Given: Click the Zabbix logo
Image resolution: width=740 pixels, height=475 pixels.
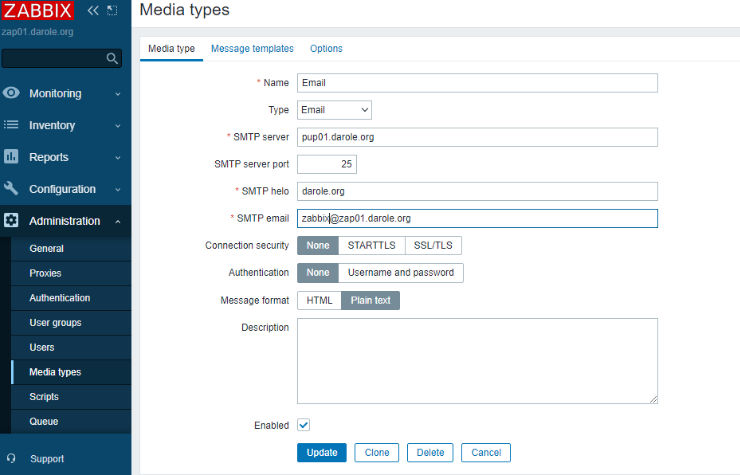Looking at the screenshot, I should tap(37, 11).
